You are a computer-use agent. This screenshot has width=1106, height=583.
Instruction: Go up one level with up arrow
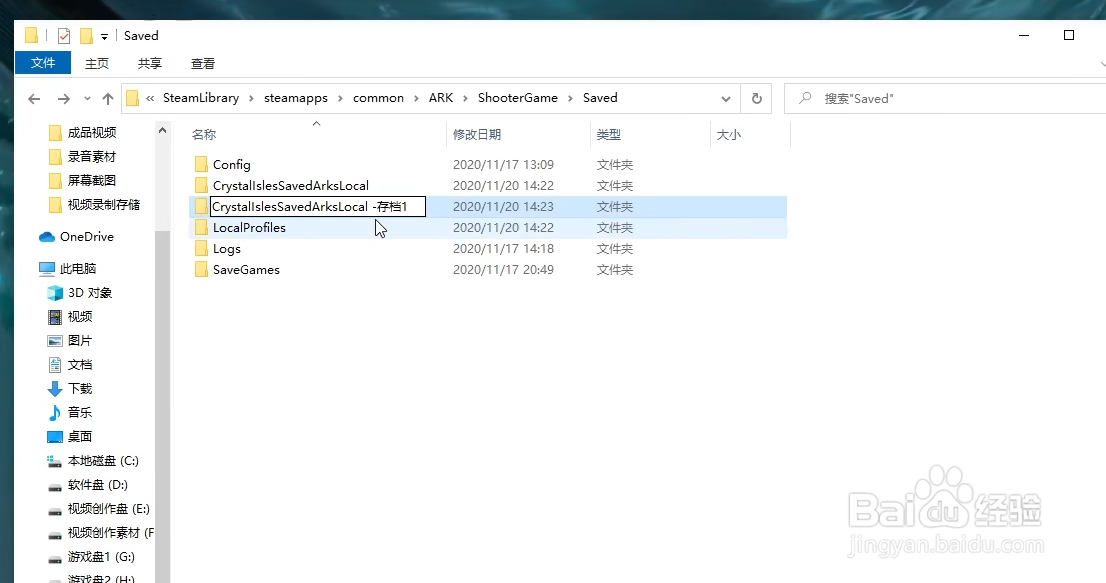coord(108,99)
